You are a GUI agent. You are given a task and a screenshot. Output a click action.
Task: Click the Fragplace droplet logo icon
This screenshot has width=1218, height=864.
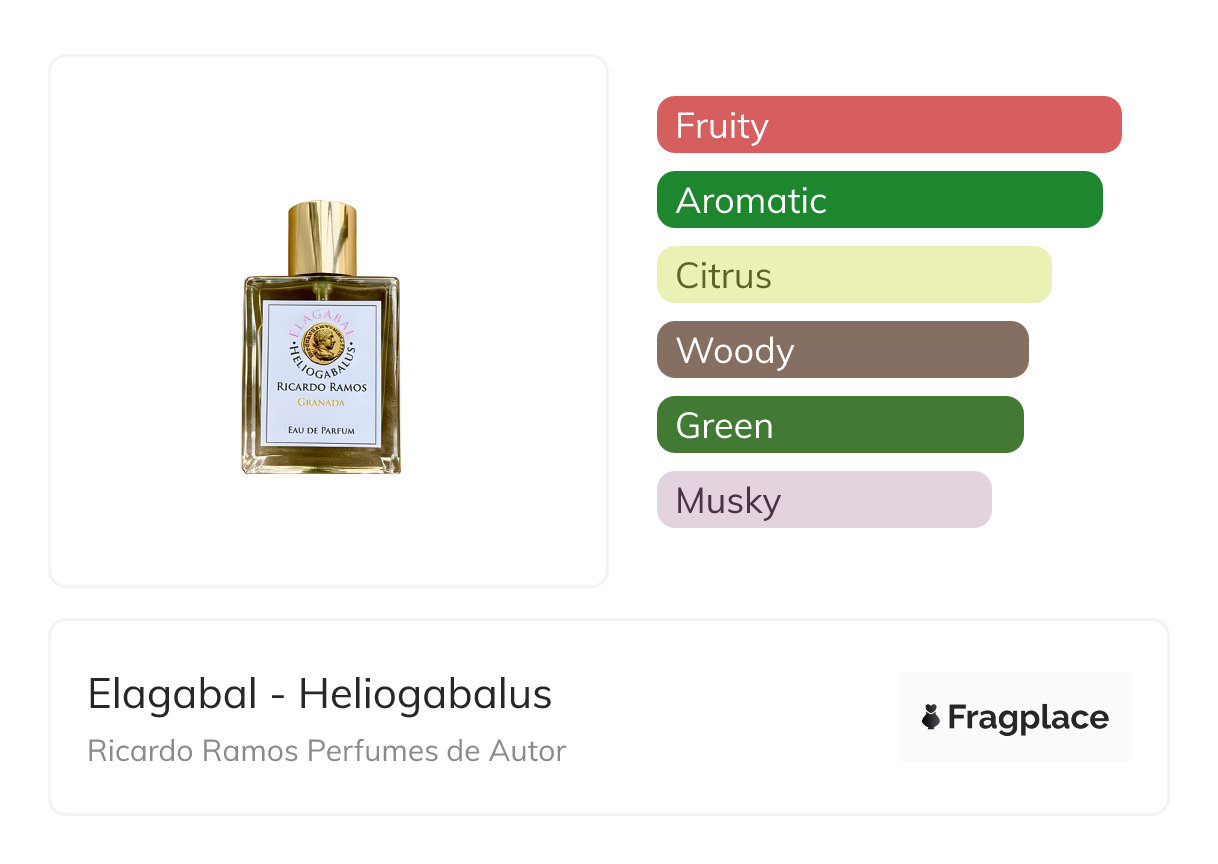(931, 717)
